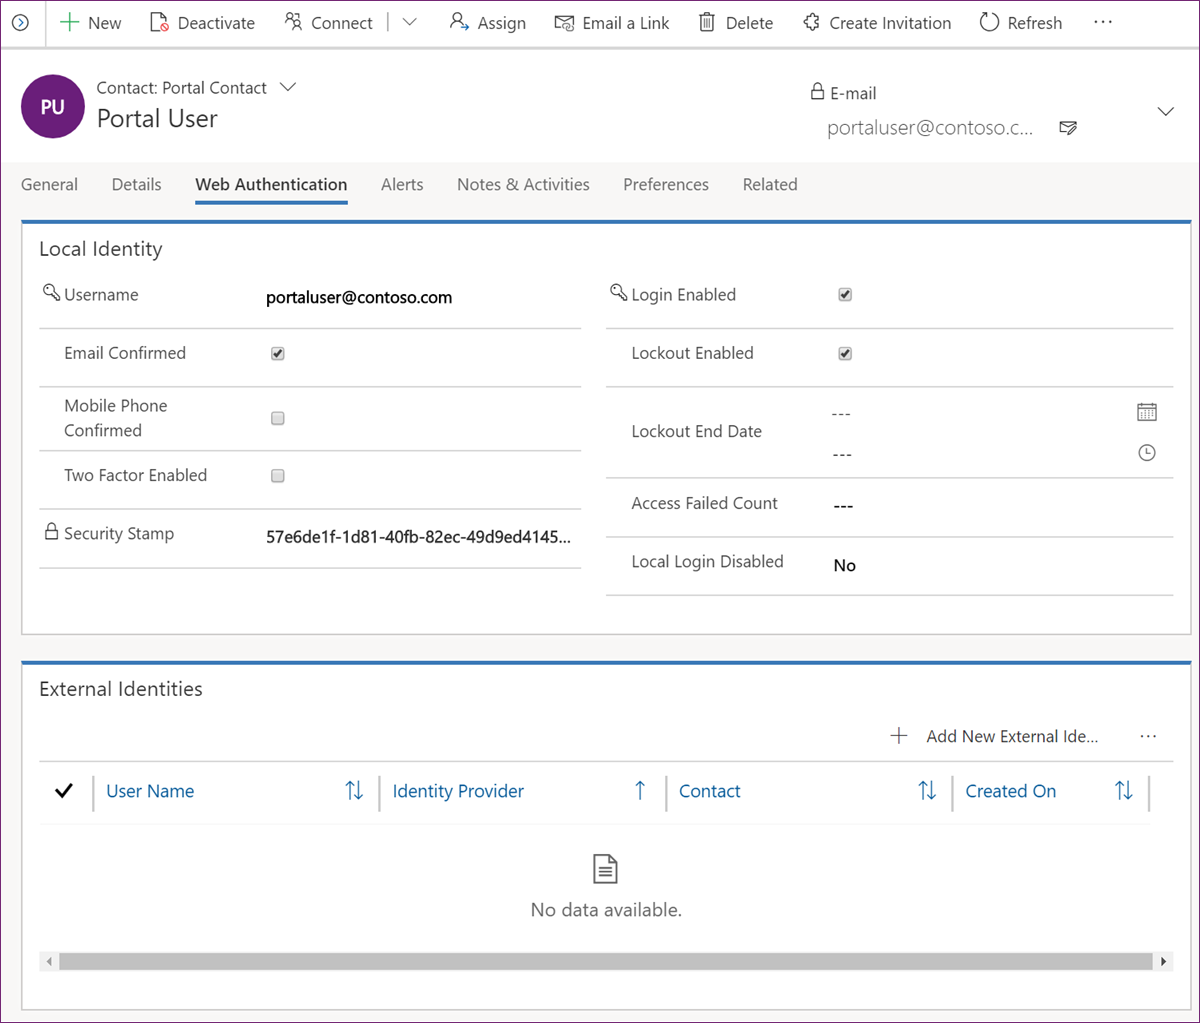This screenshot has height=1023, width=1200.
Task: Click Add New External Identity button
Action: pos(995,736)
